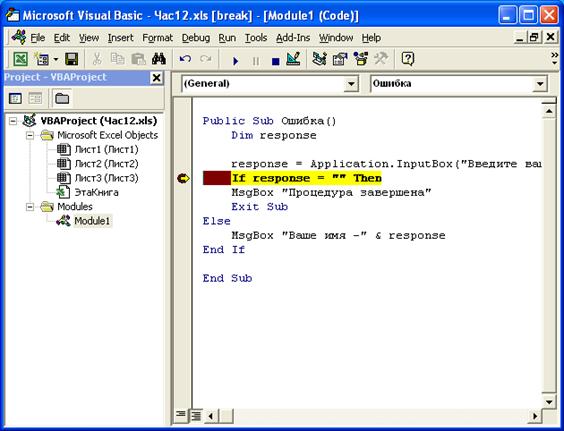Click horizontal scrollbar left arrow
The height and width of the screenshot is (431, 564).
point(211,416)
